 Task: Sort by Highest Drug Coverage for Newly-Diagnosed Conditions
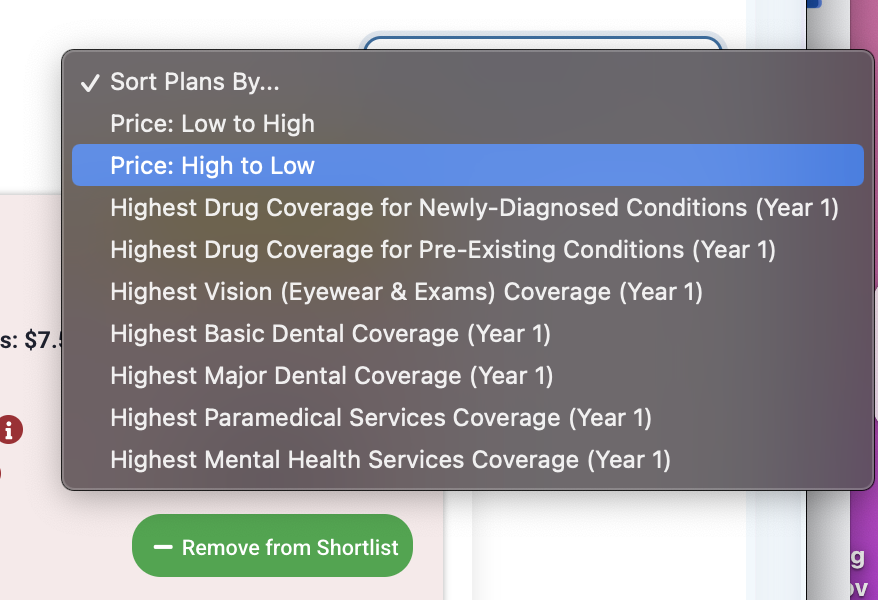pos(474,208)
